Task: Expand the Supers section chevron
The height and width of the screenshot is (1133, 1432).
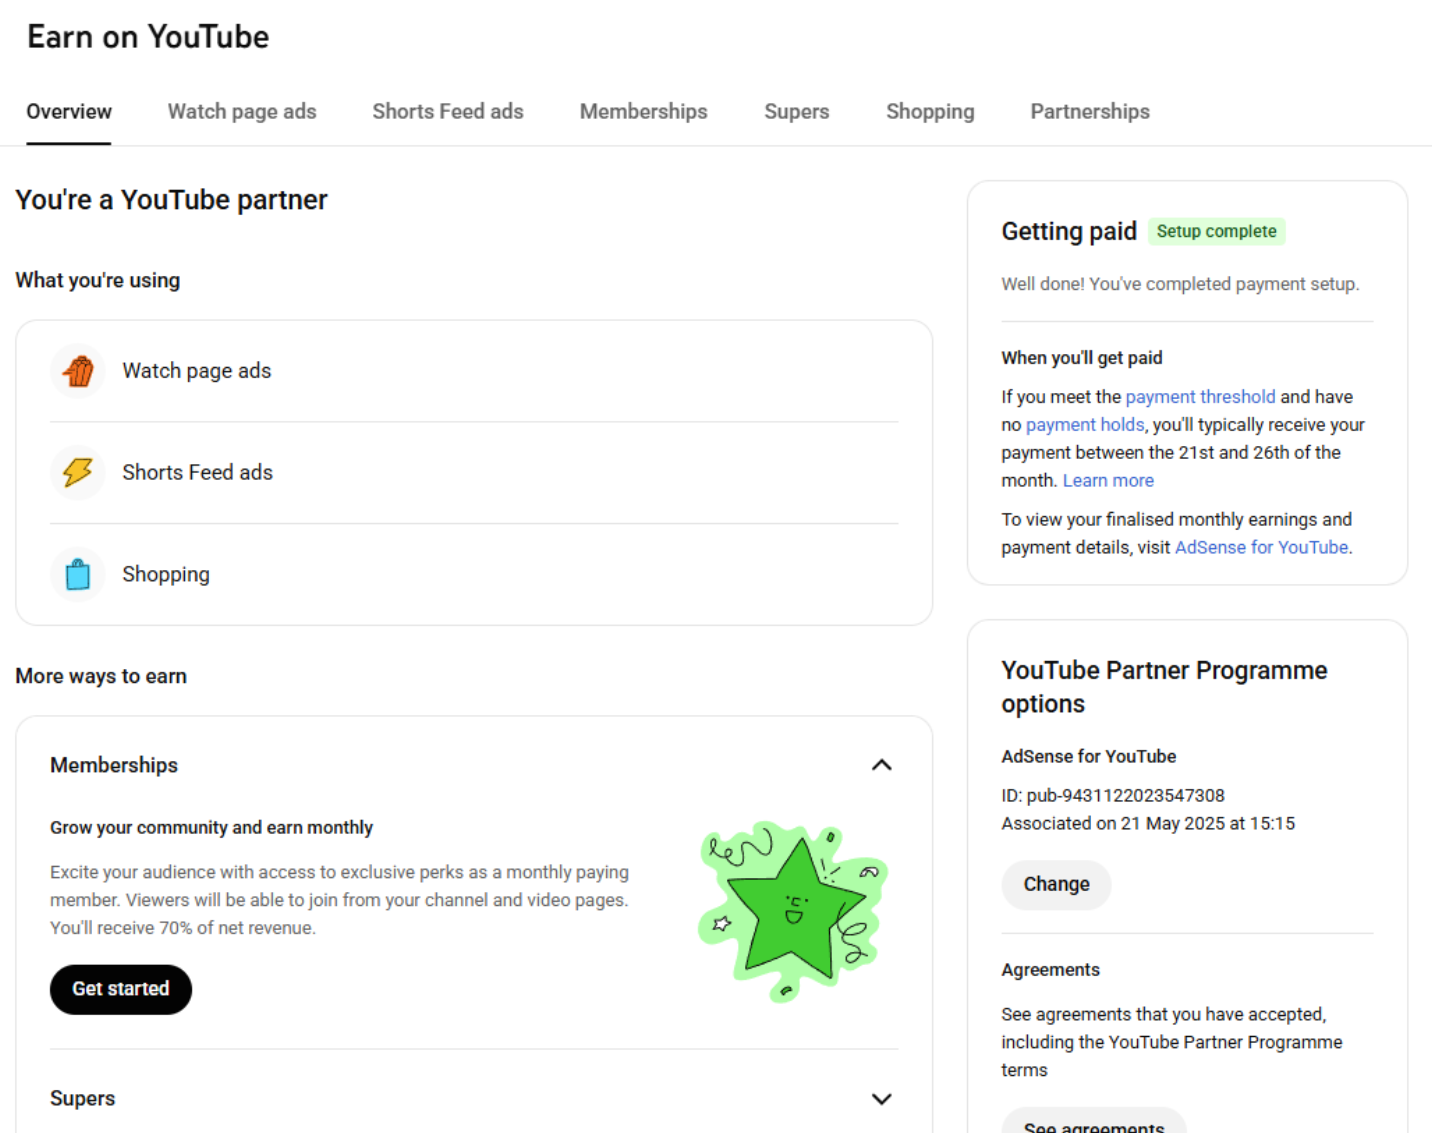Action: pyautogui.click(x=881, y=1098)
